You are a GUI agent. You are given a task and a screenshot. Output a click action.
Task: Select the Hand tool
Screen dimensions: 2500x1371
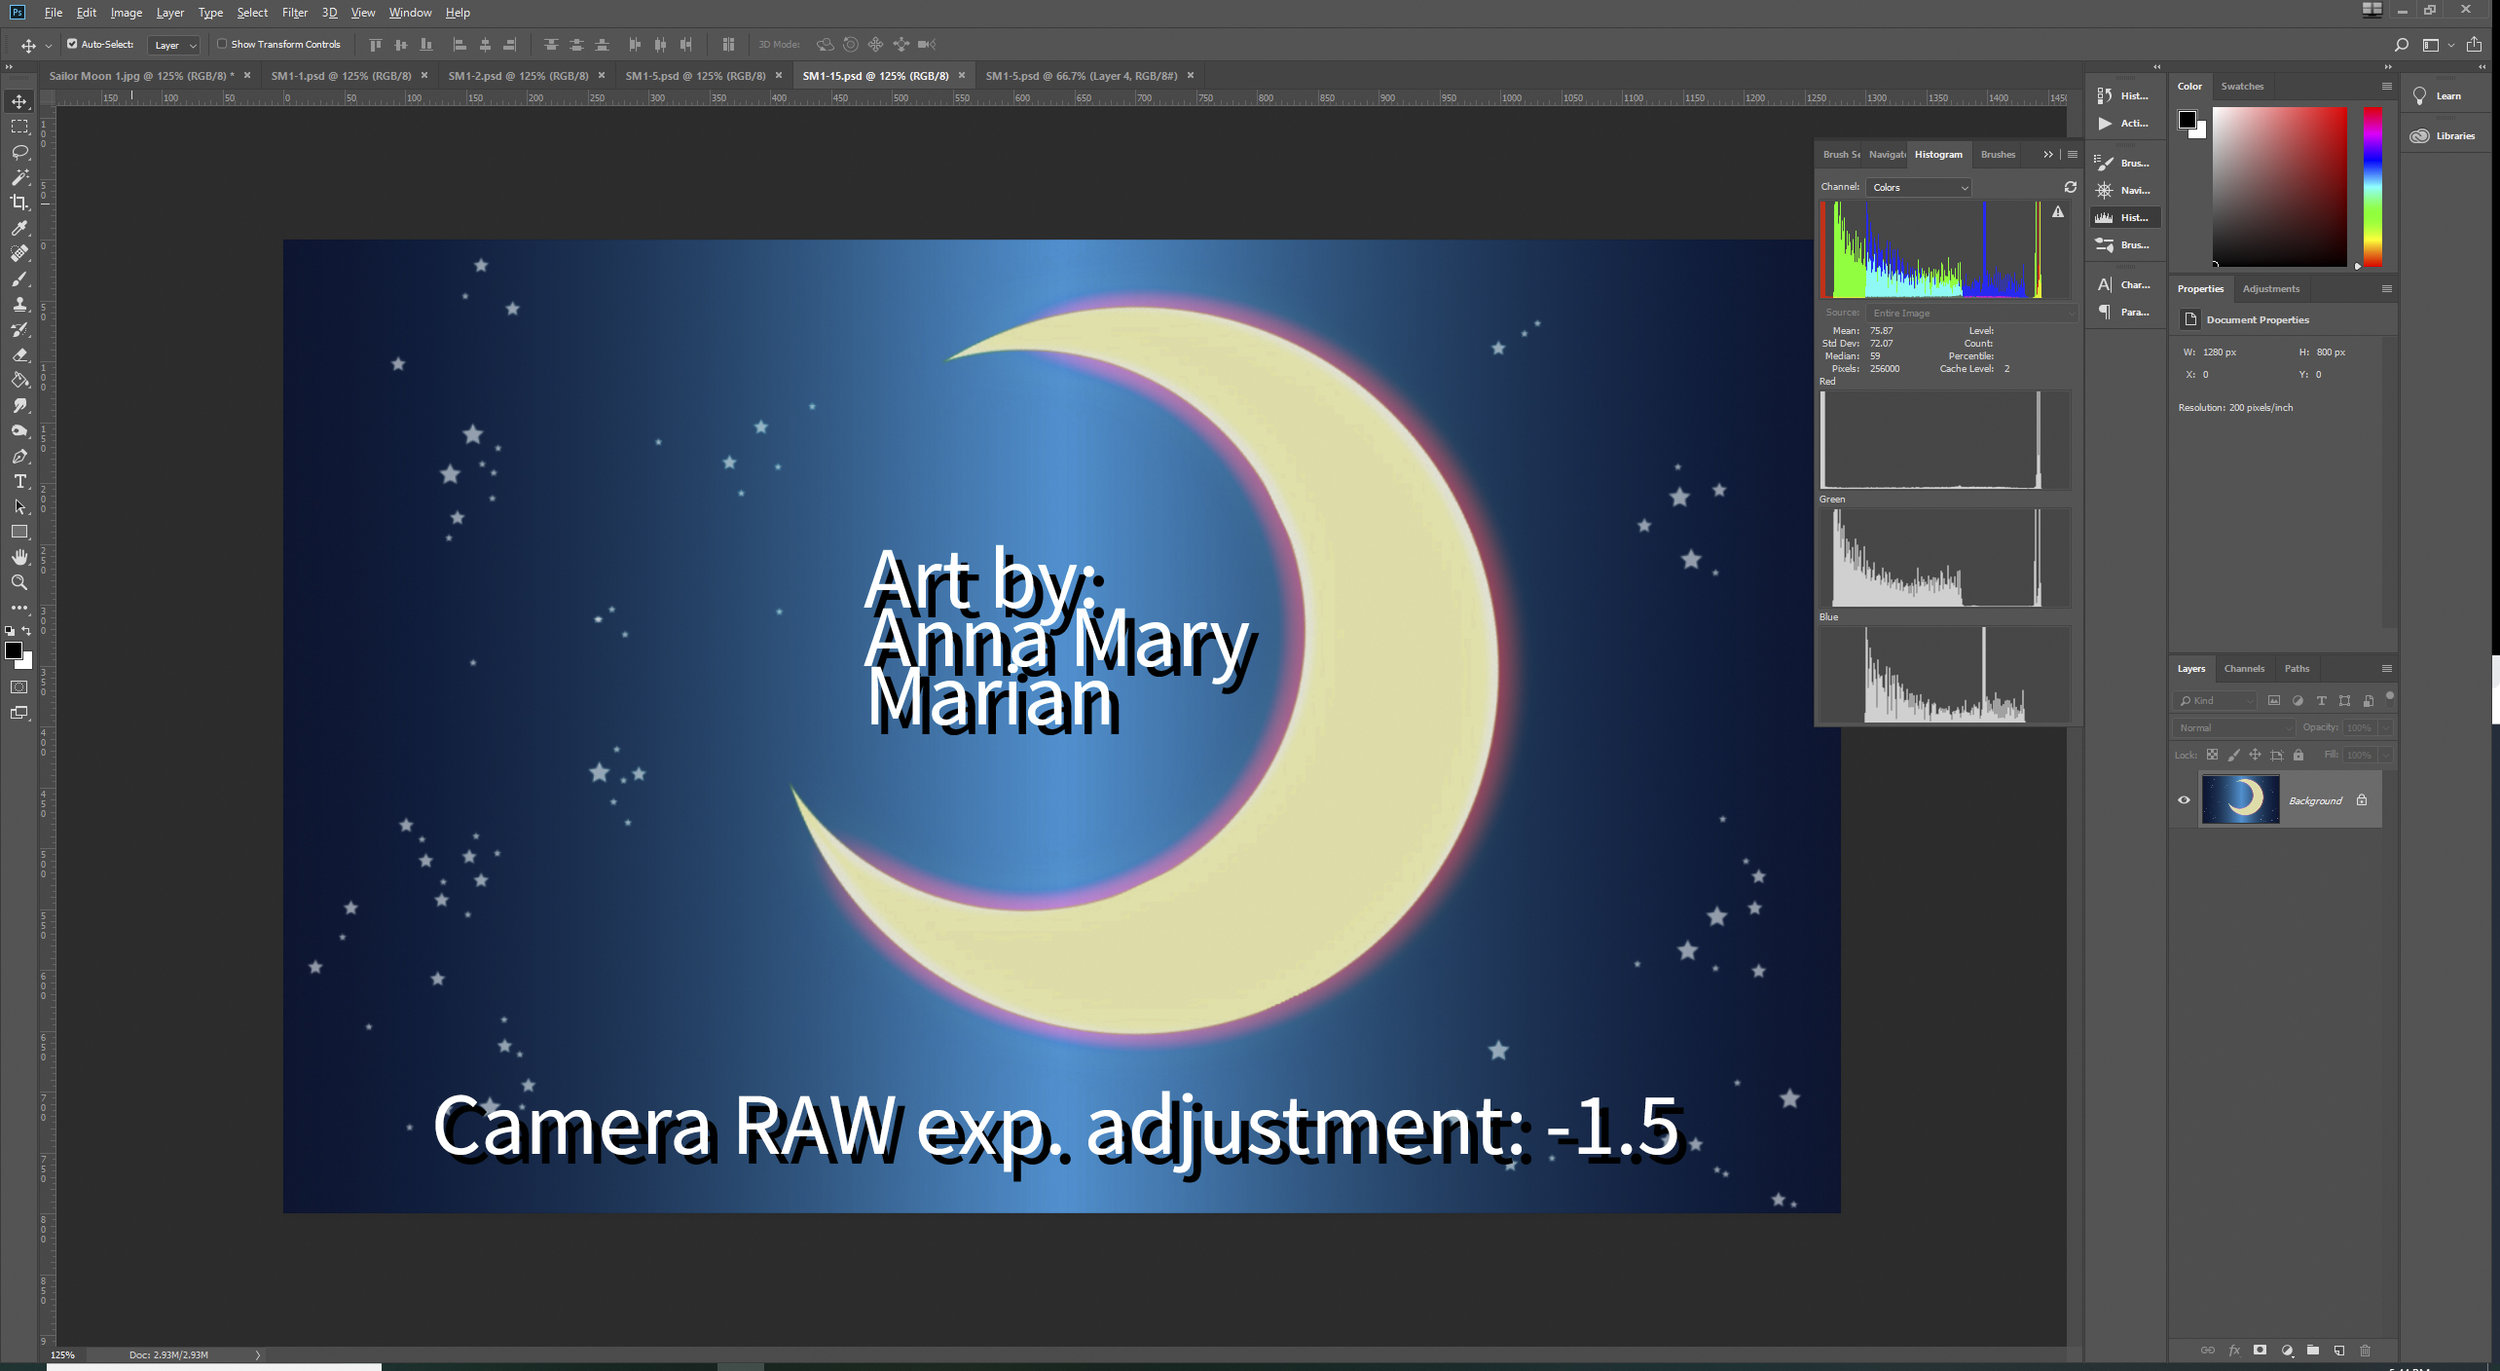19,558
